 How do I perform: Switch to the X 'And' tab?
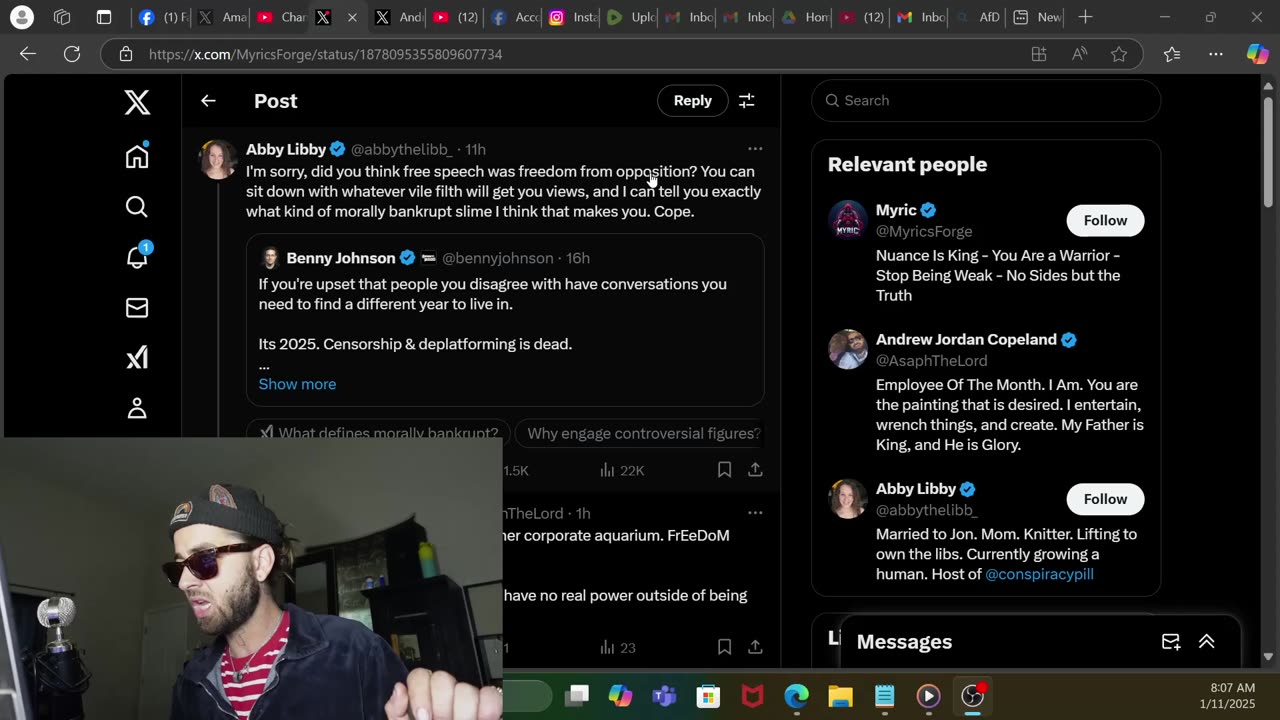tap(397, 17)
